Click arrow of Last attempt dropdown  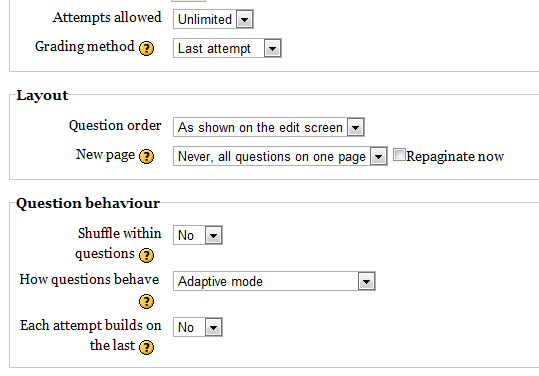pyautogui.click(x=273, y=48)
